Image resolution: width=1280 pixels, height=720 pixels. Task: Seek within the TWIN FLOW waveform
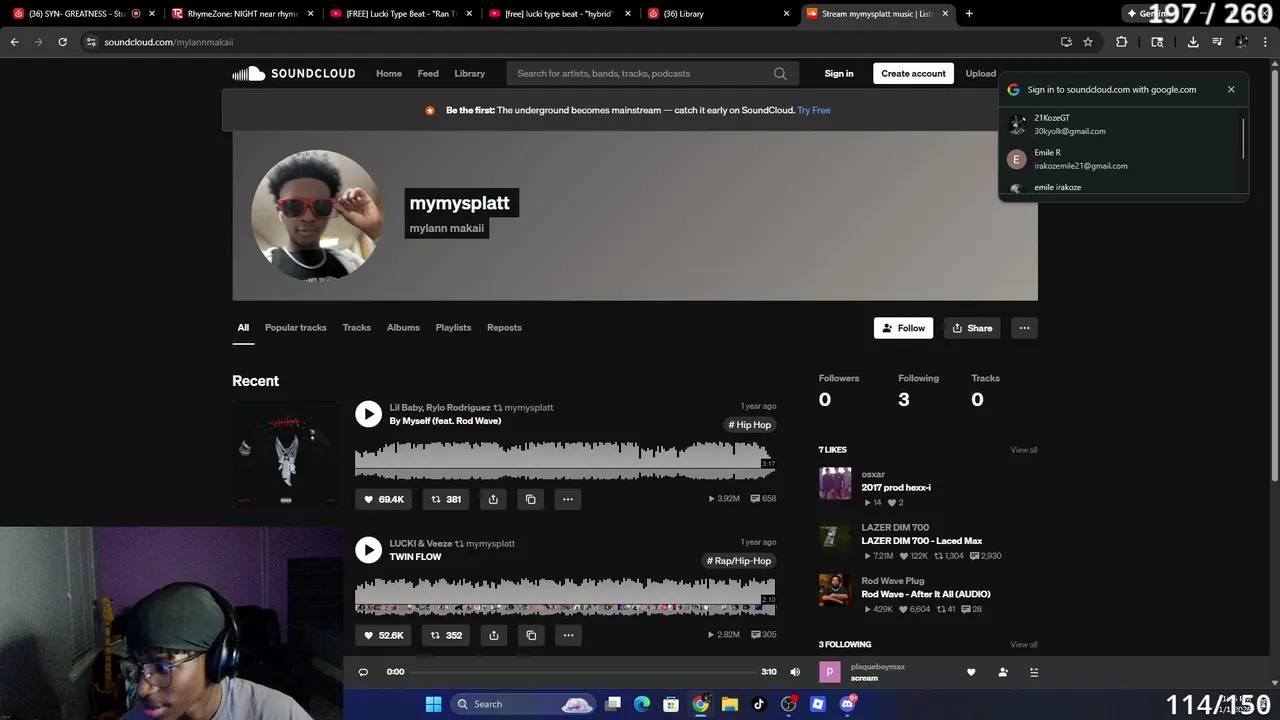565,596
